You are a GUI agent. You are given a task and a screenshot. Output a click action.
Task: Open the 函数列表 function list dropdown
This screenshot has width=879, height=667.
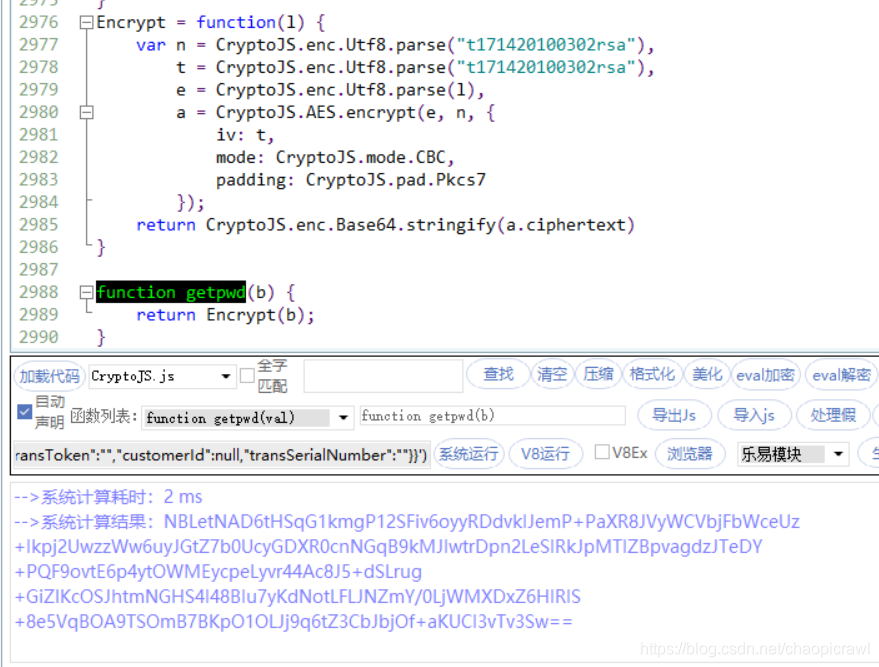click(x=343, y=418)
